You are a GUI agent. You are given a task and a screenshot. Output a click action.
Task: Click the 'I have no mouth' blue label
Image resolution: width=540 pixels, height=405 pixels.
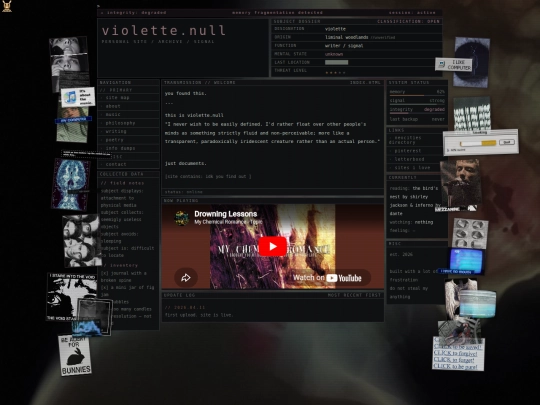click(x=457, y=272)
